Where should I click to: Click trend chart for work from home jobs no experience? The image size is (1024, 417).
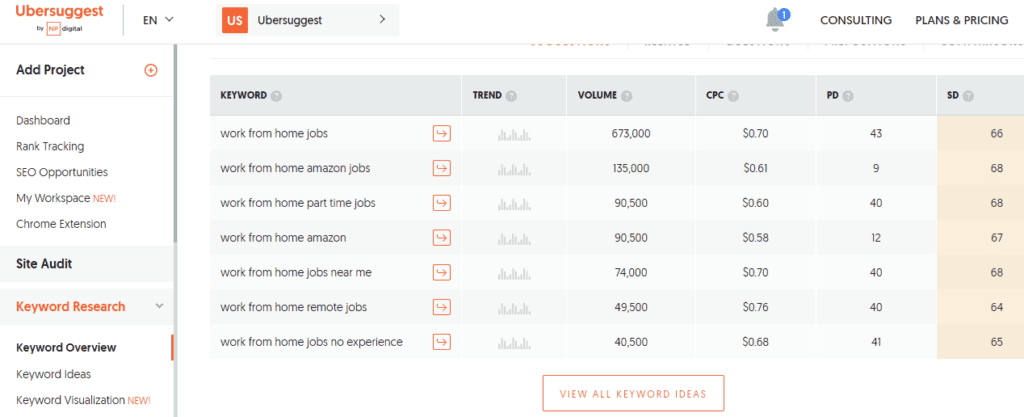[x=514, y=343]
